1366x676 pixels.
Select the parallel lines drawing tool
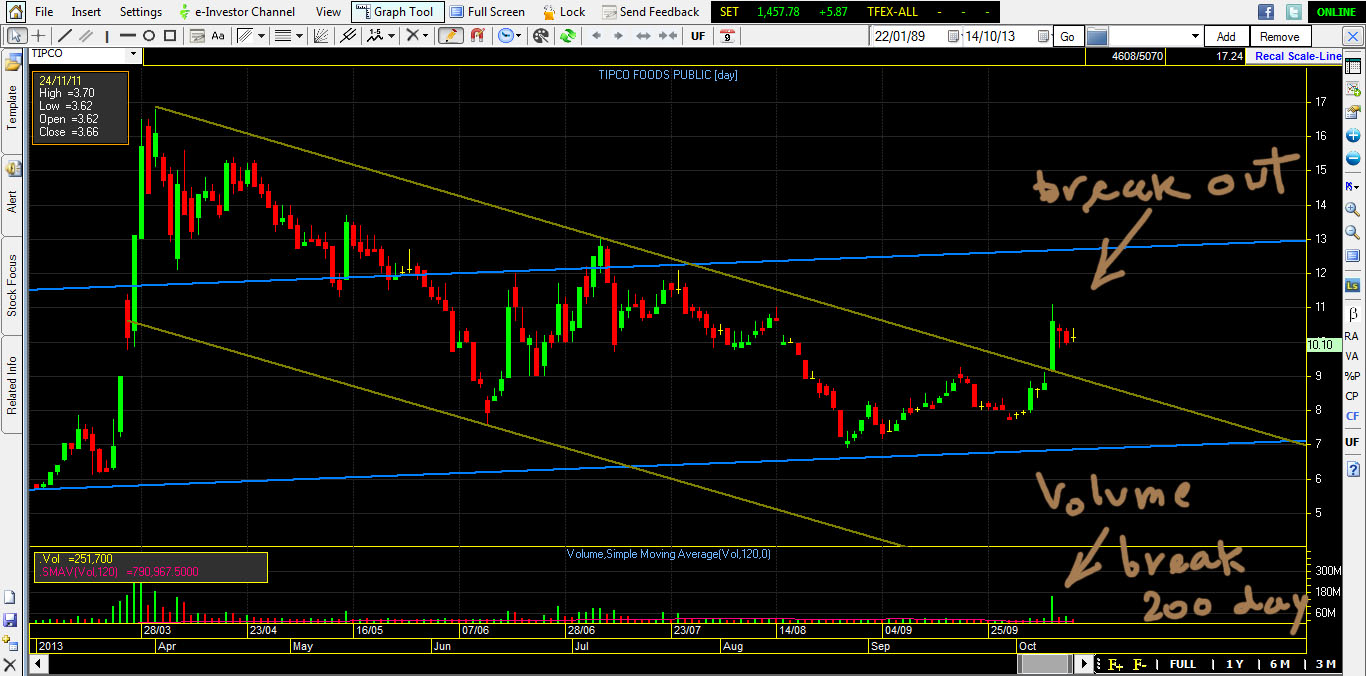point(87,35)
